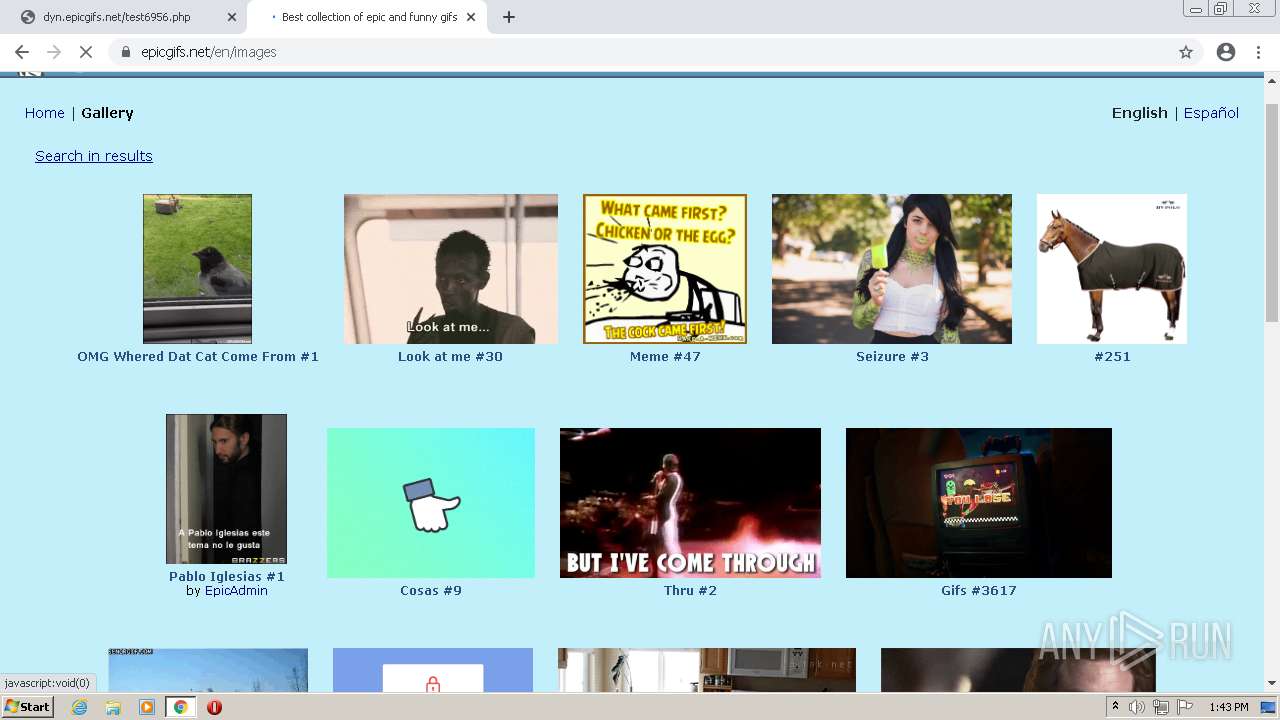Open the But I've Come Through gif
This screenshot has width=1280, height=720.
point(690,503)
